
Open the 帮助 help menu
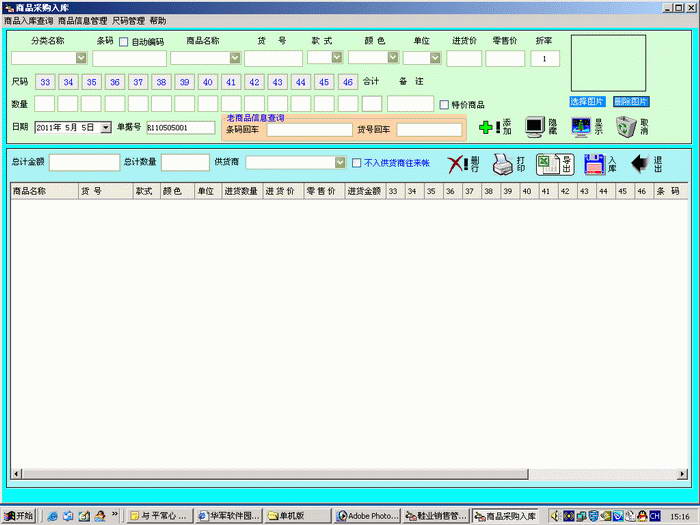(158, 21)
